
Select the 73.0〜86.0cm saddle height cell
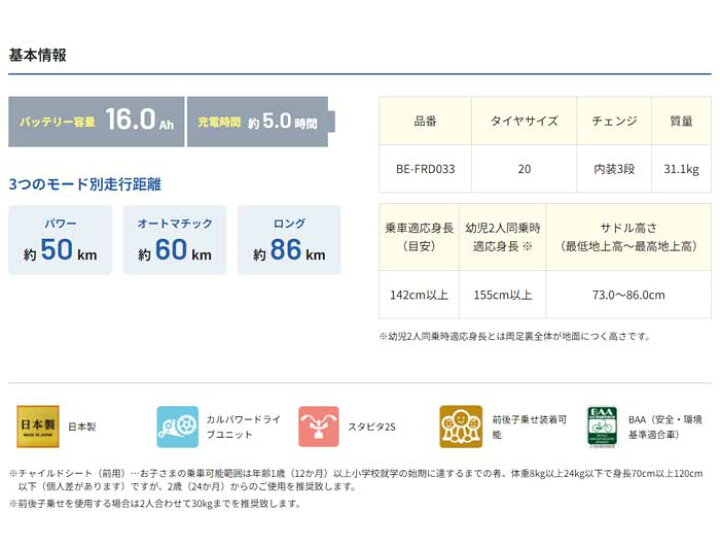[x=628, y=294]
